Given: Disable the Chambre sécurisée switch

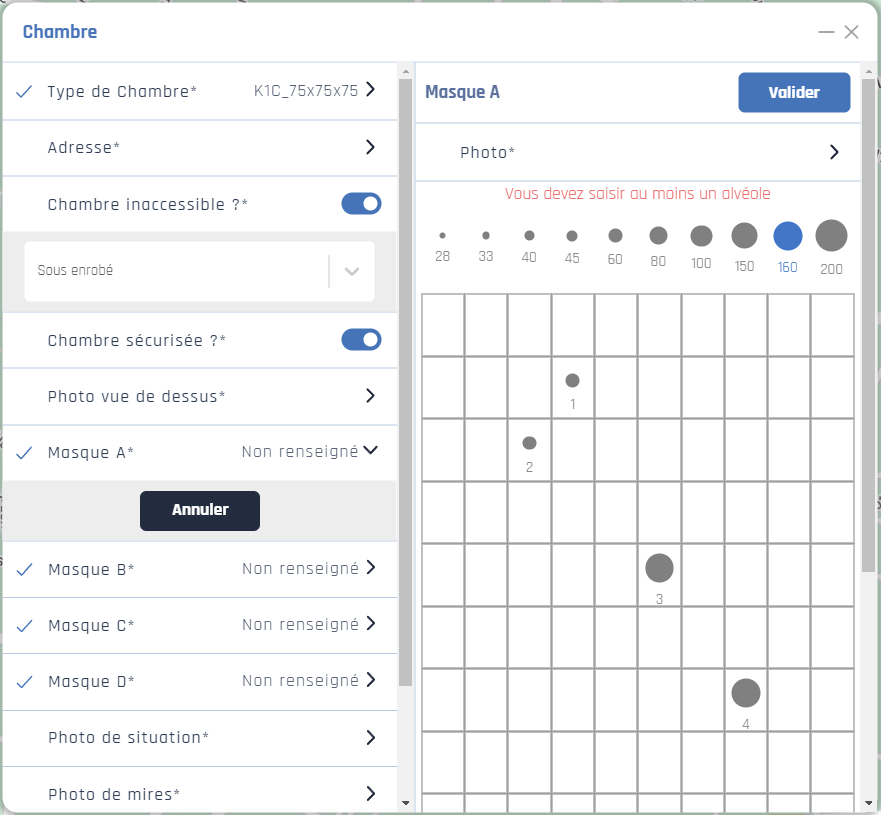Looking at the screenshot, I should click(361, 340).
